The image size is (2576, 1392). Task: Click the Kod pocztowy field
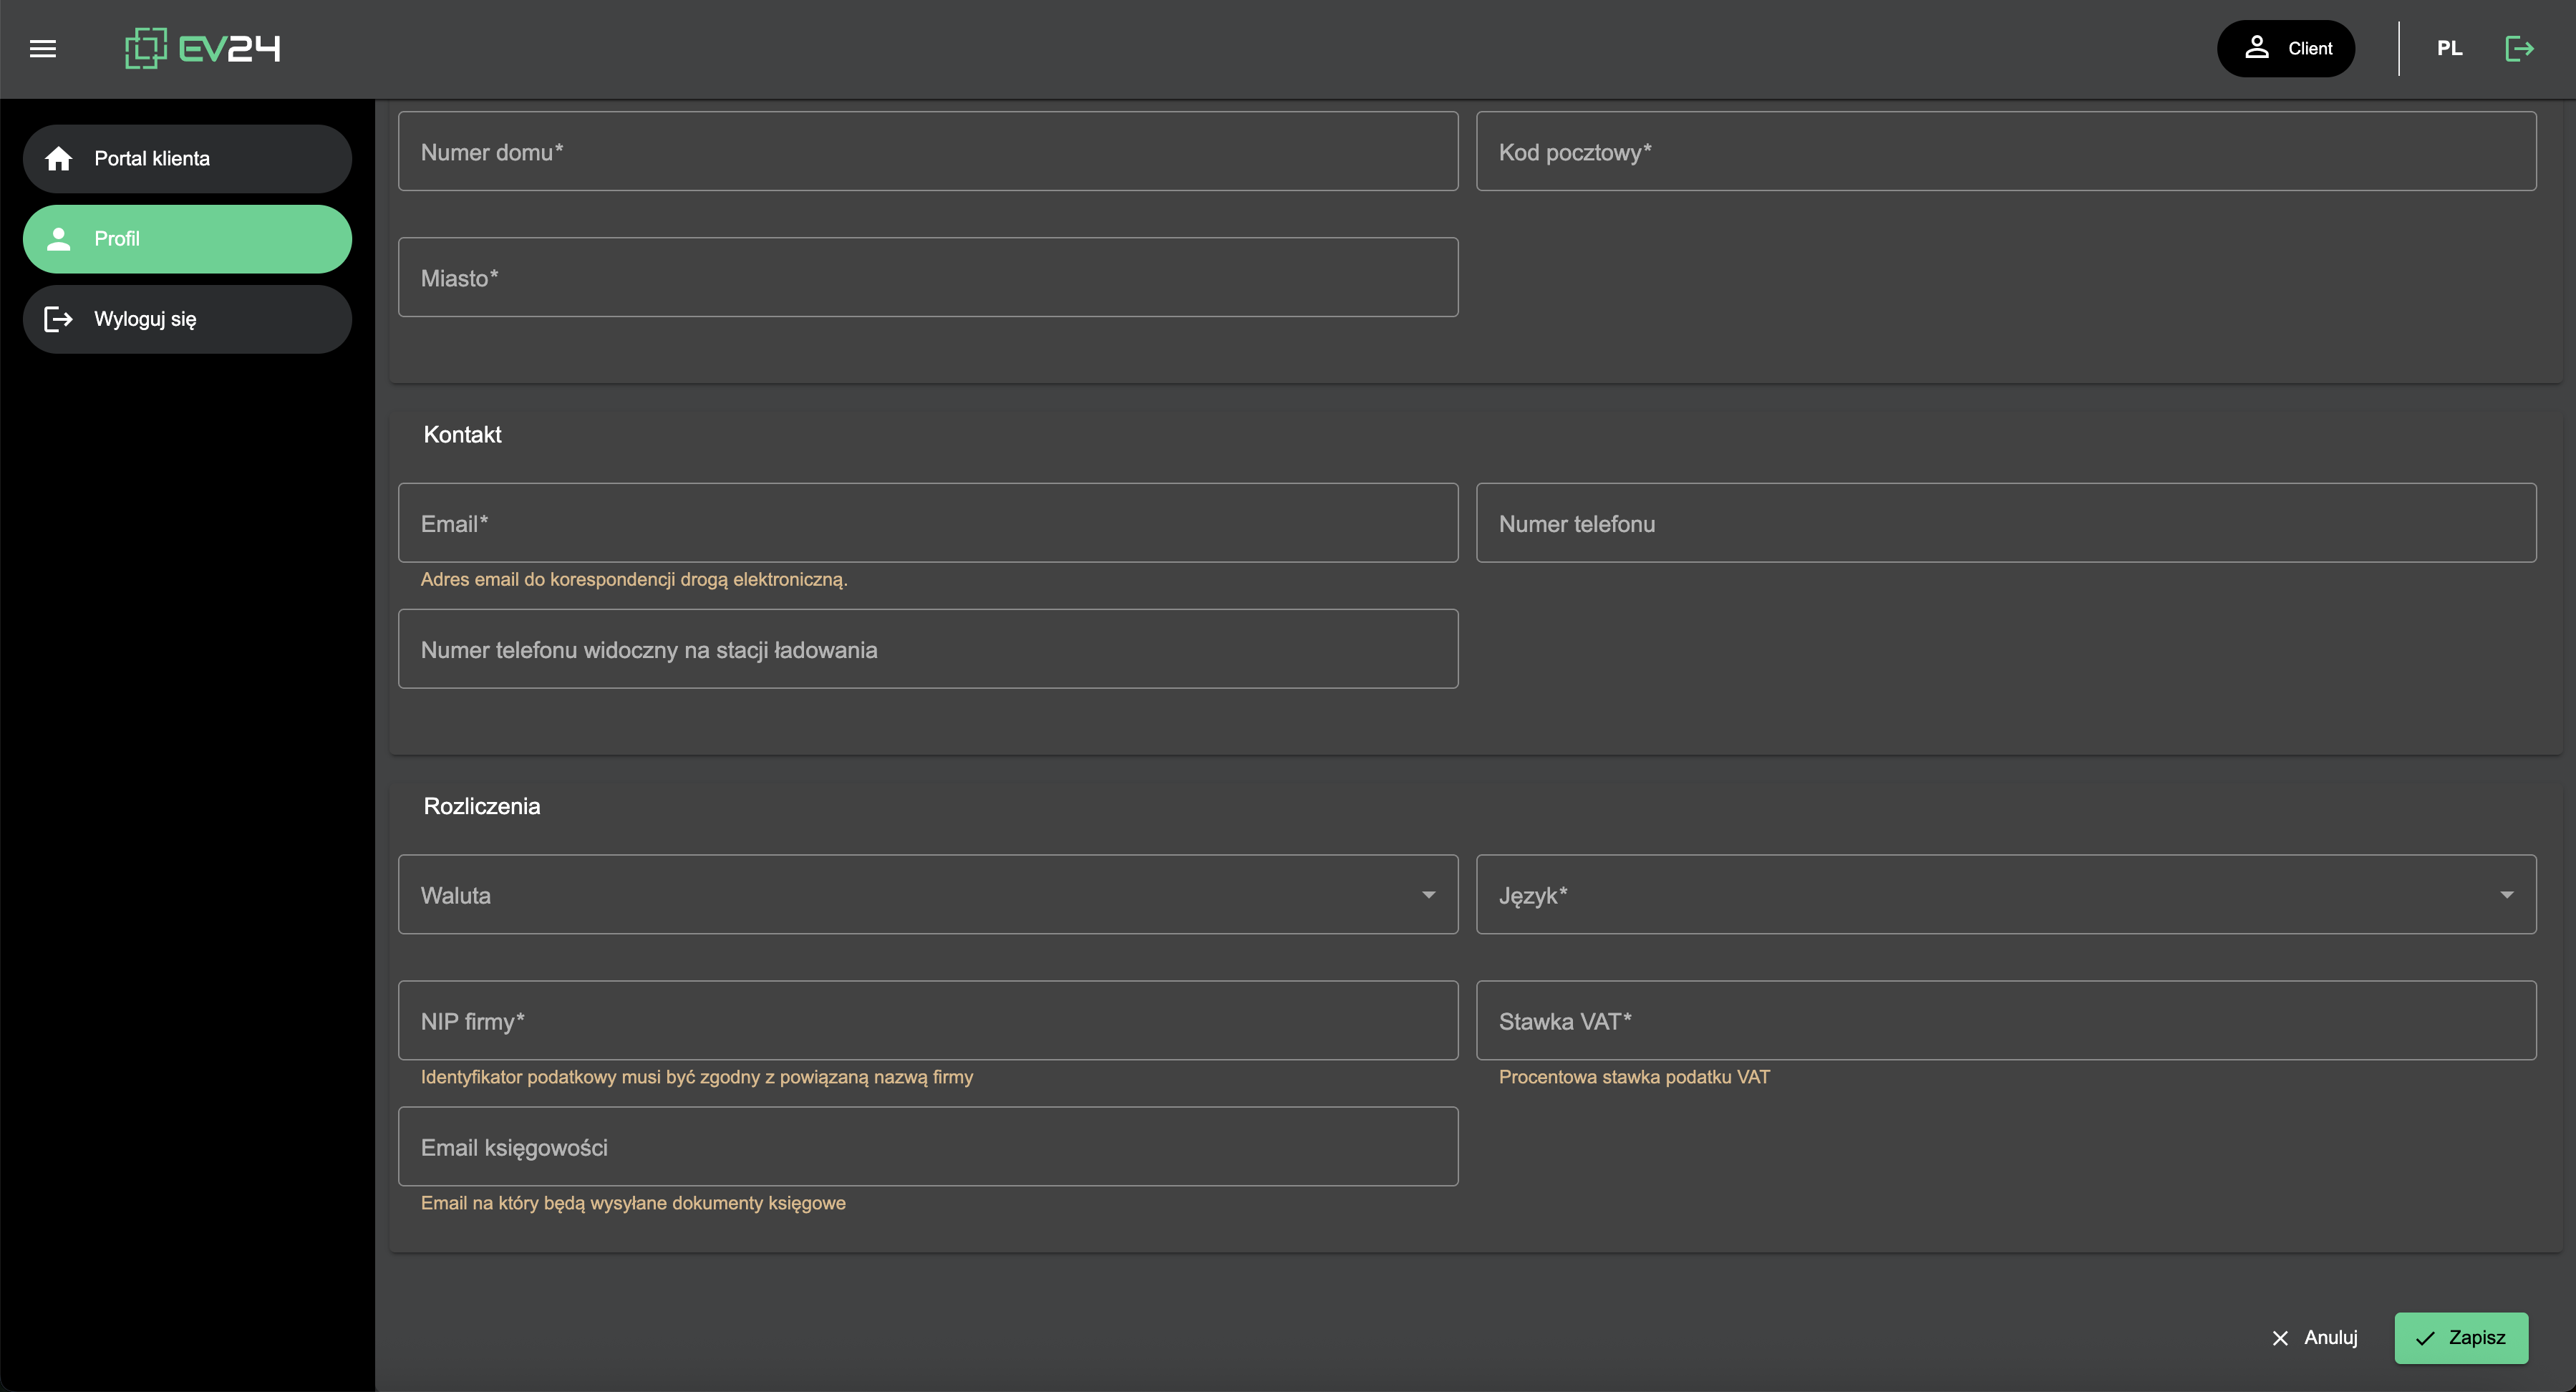point(2005,152)
